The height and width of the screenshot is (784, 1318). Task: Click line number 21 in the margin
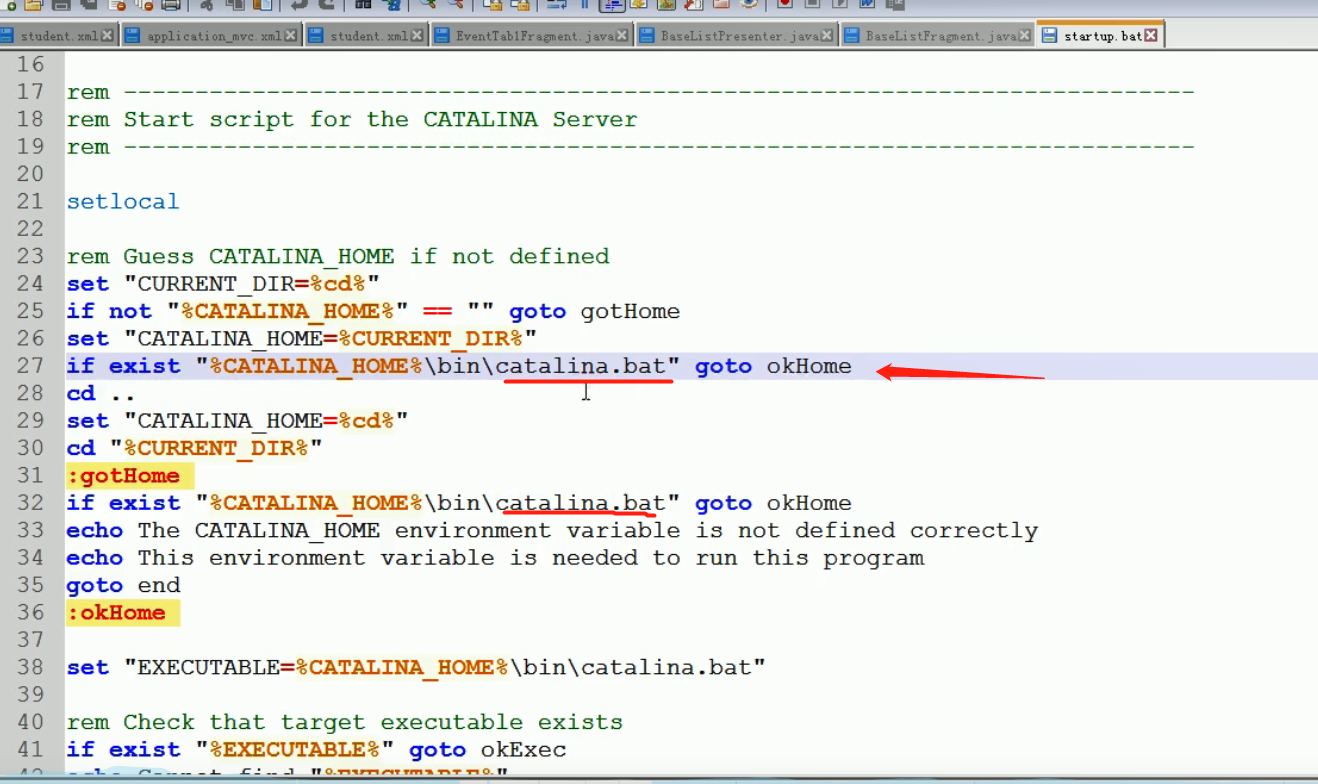tap(31, 201)
